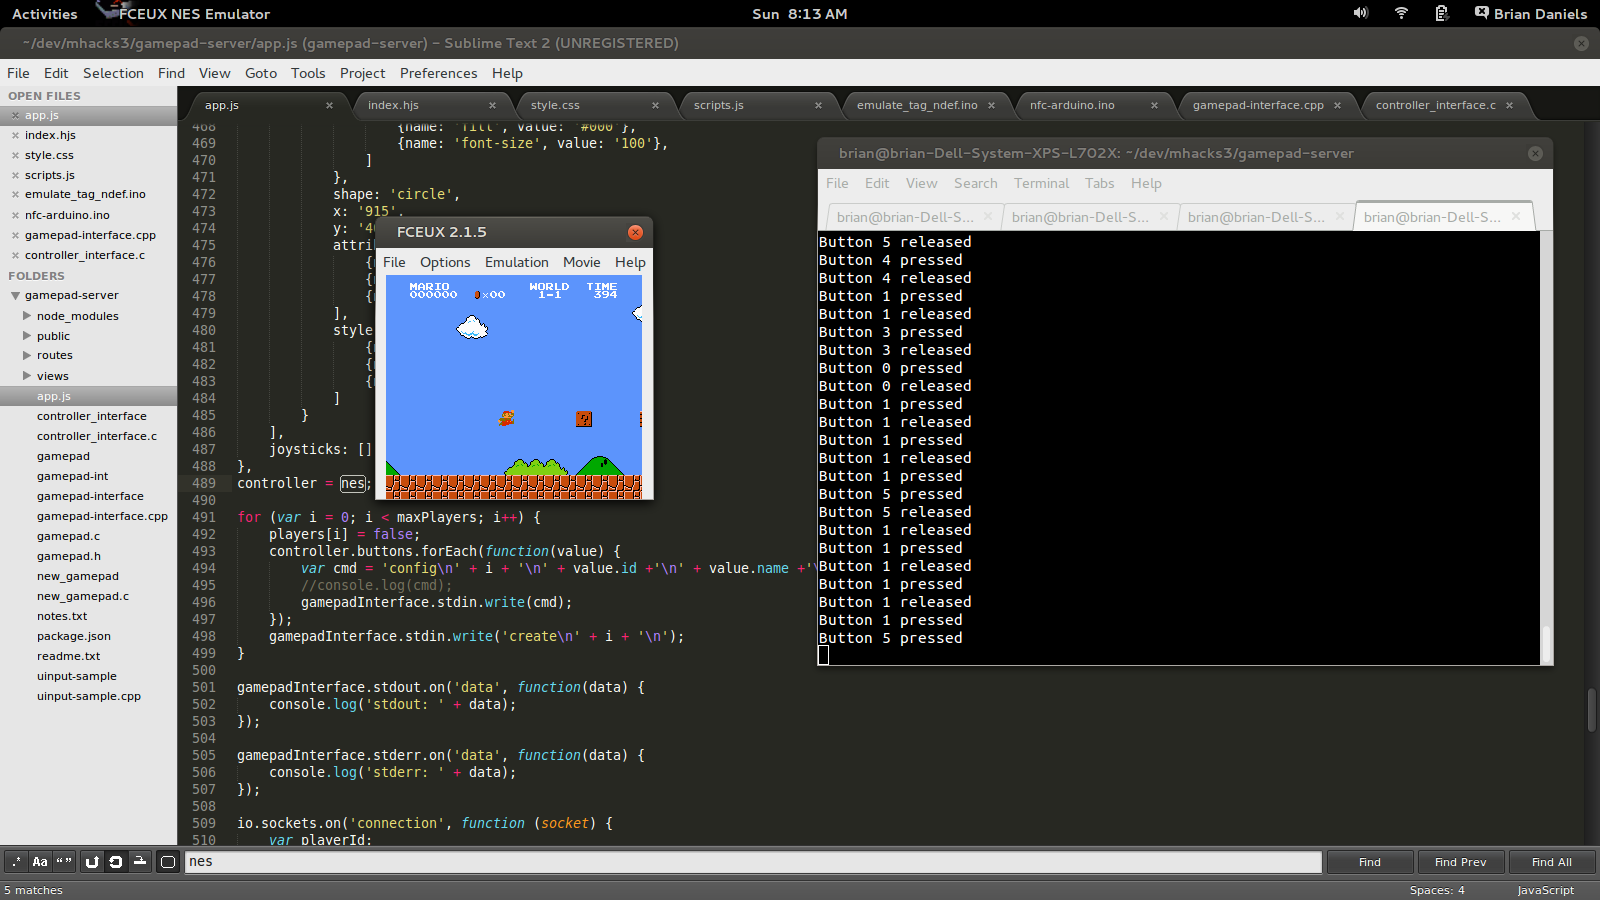Close the style.css editor tab
The height and width of the screenshot is (900, 1600).
pos(655,106)
